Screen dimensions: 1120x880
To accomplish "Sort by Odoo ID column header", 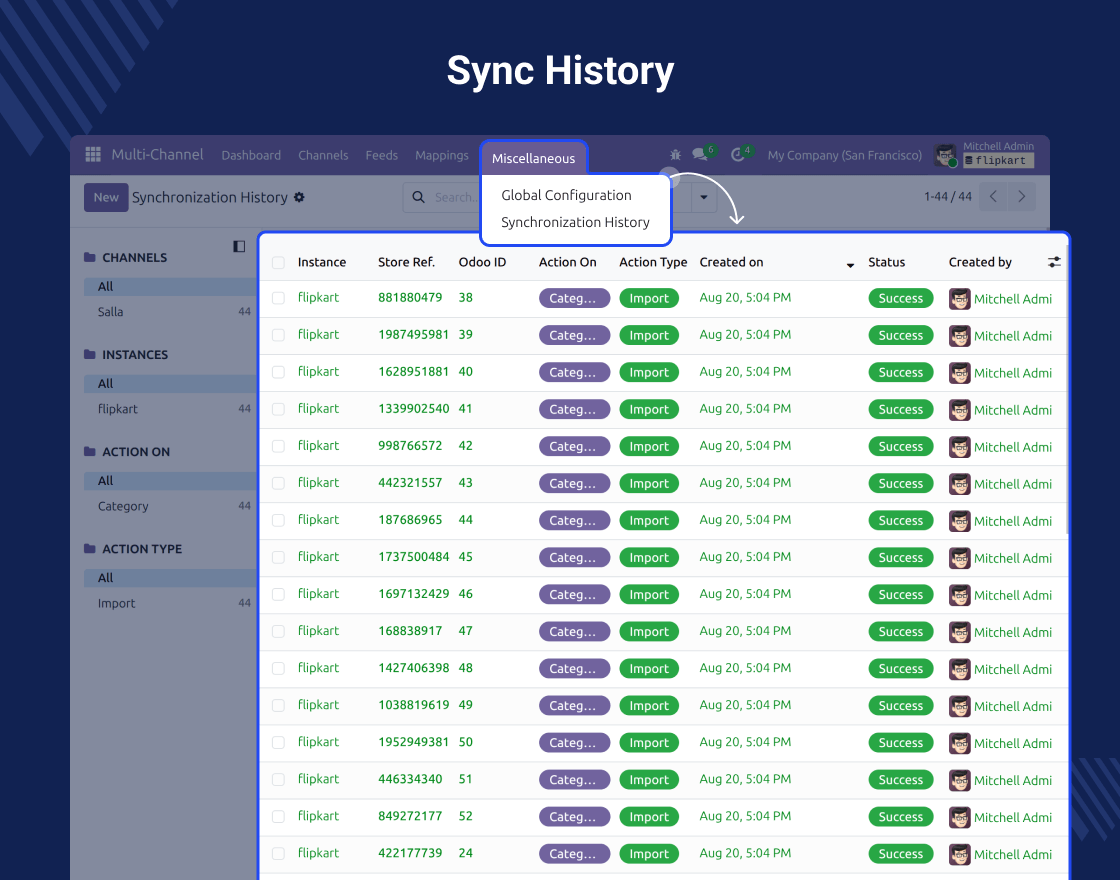I will click(x=482, y=262).
